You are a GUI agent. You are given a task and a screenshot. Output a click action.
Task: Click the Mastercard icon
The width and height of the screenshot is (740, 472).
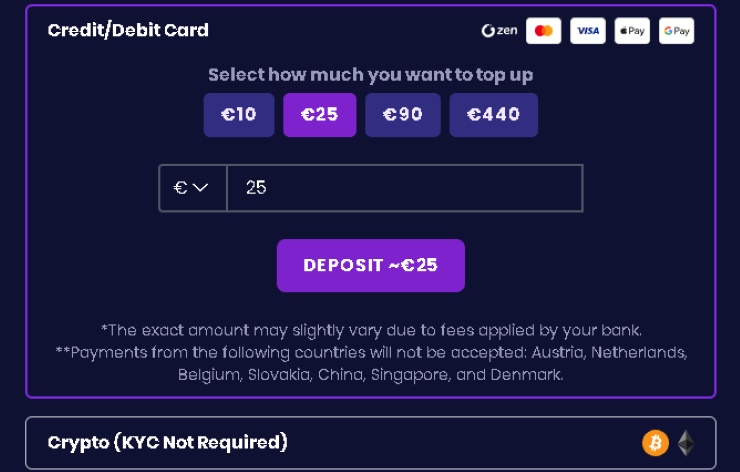(544, 31)
